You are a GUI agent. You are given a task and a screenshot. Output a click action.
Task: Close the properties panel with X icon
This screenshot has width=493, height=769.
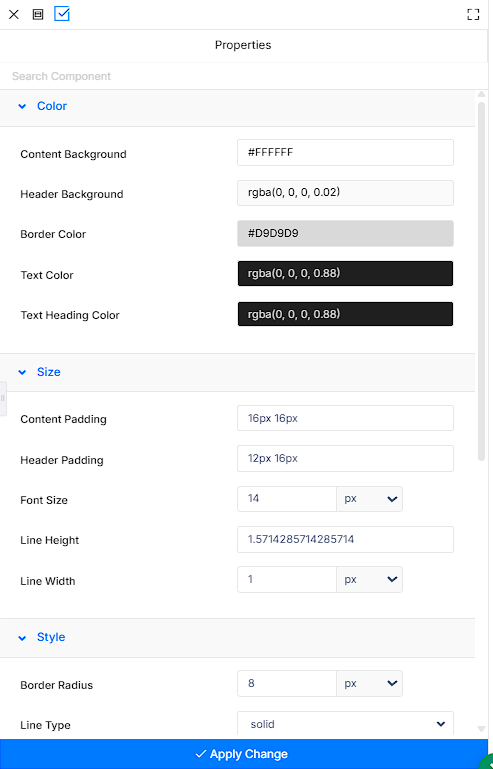point(14,14)
